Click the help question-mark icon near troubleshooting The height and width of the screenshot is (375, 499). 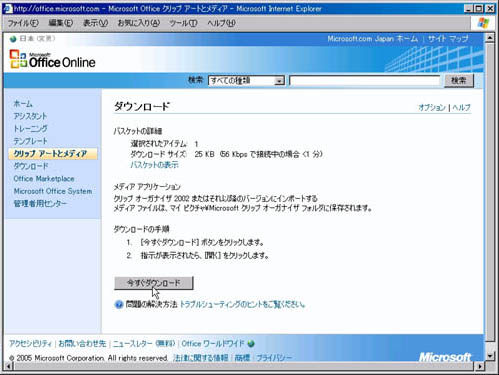click(119, 304)
